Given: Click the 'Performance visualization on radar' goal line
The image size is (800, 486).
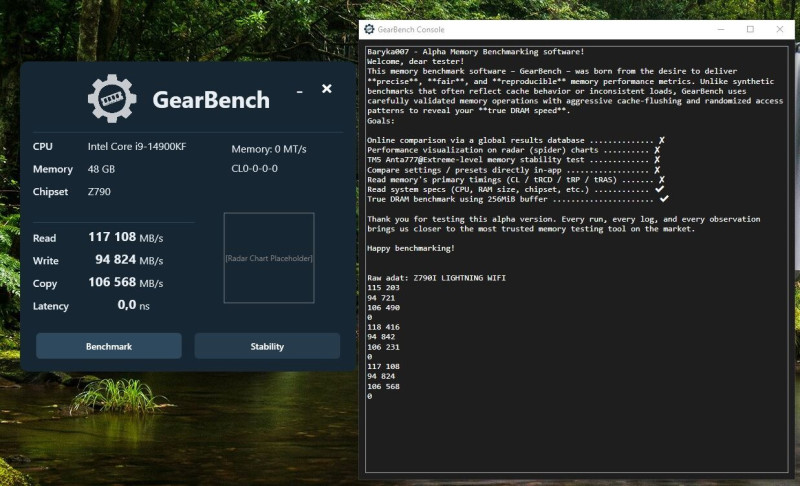Looking at the screenshot, I should (x=514, y=150).
